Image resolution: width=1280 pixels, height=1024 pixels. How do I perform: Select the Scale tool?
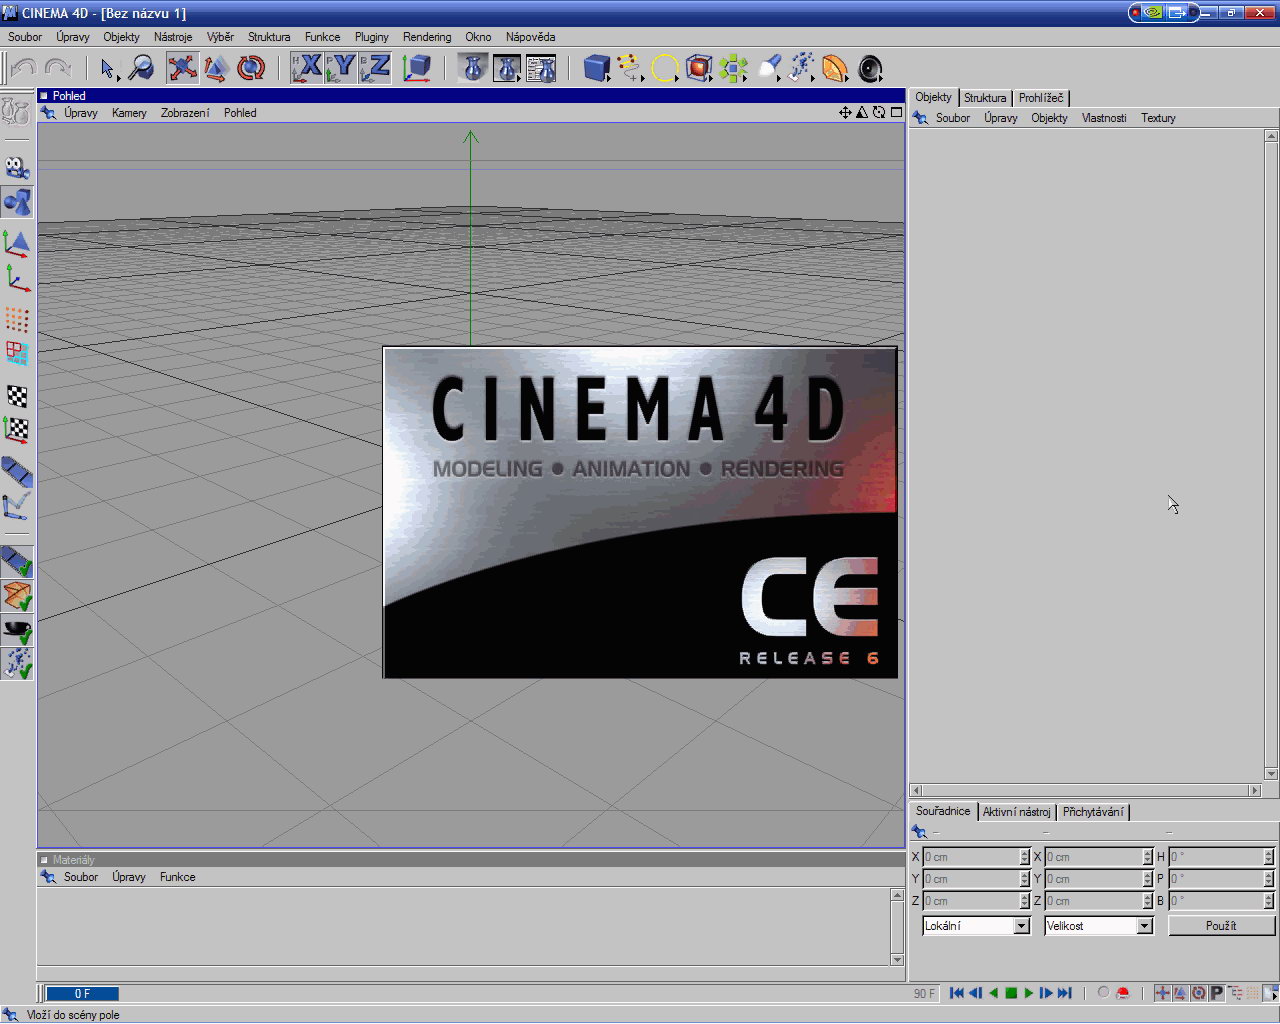(216, 68)
